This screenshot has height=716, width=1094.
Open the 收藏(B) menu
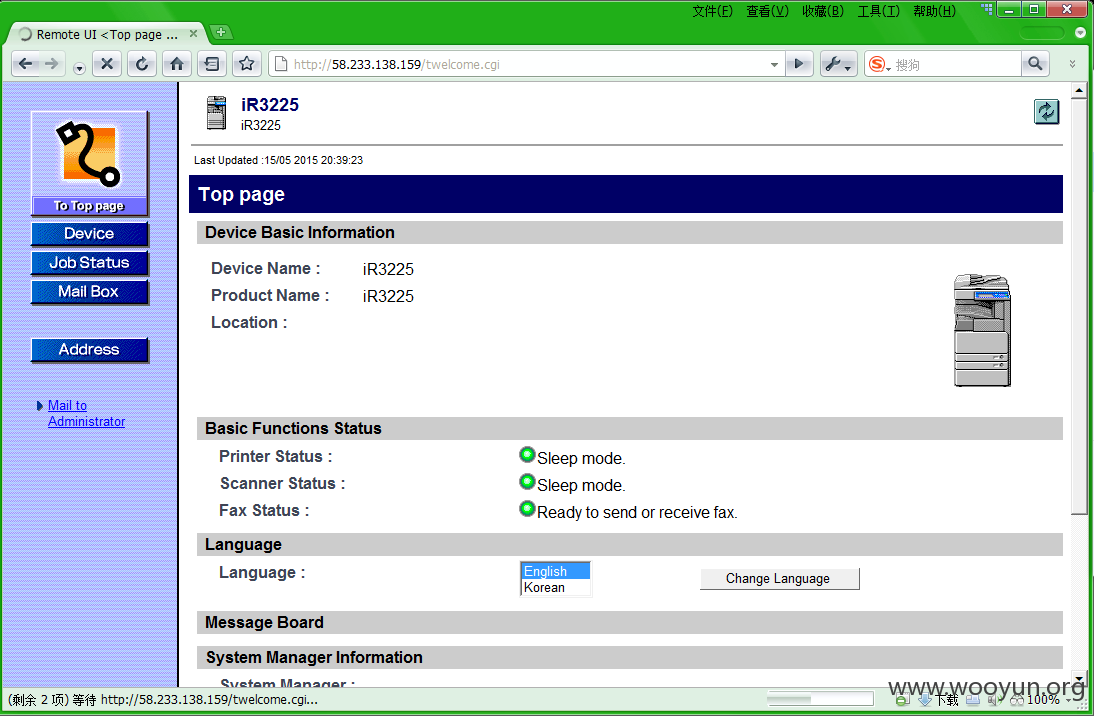click(x=823, y=10)
